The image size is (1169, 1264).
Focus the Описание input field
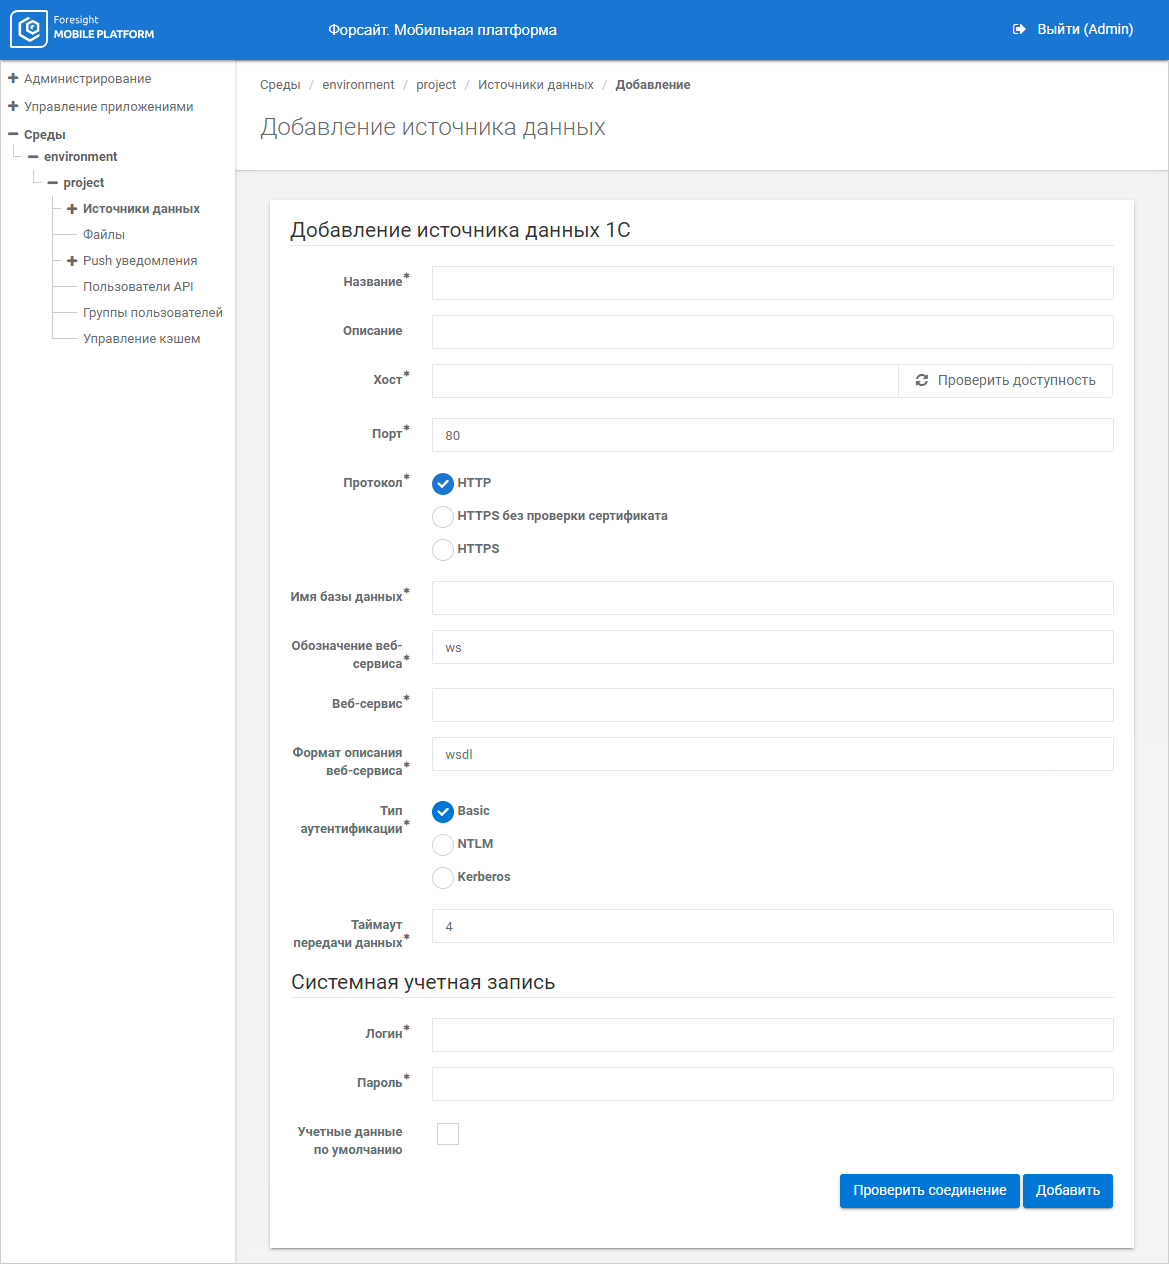pyautogui.click(x=773, y=332)
